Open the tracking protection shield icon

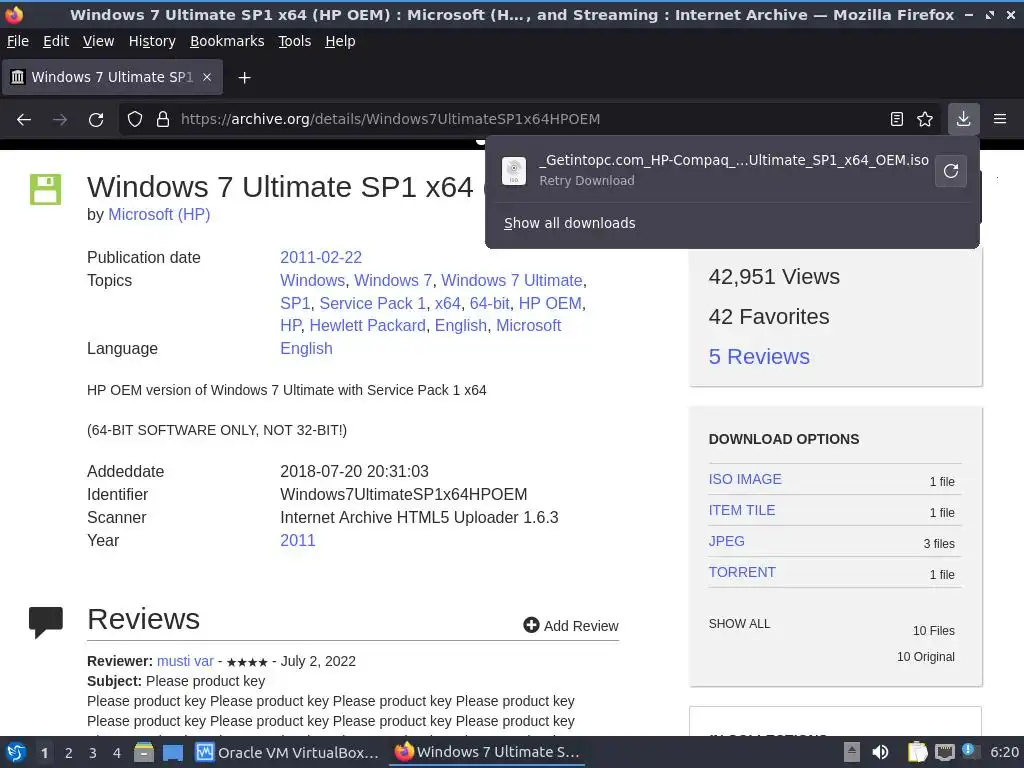click(135, 120)
